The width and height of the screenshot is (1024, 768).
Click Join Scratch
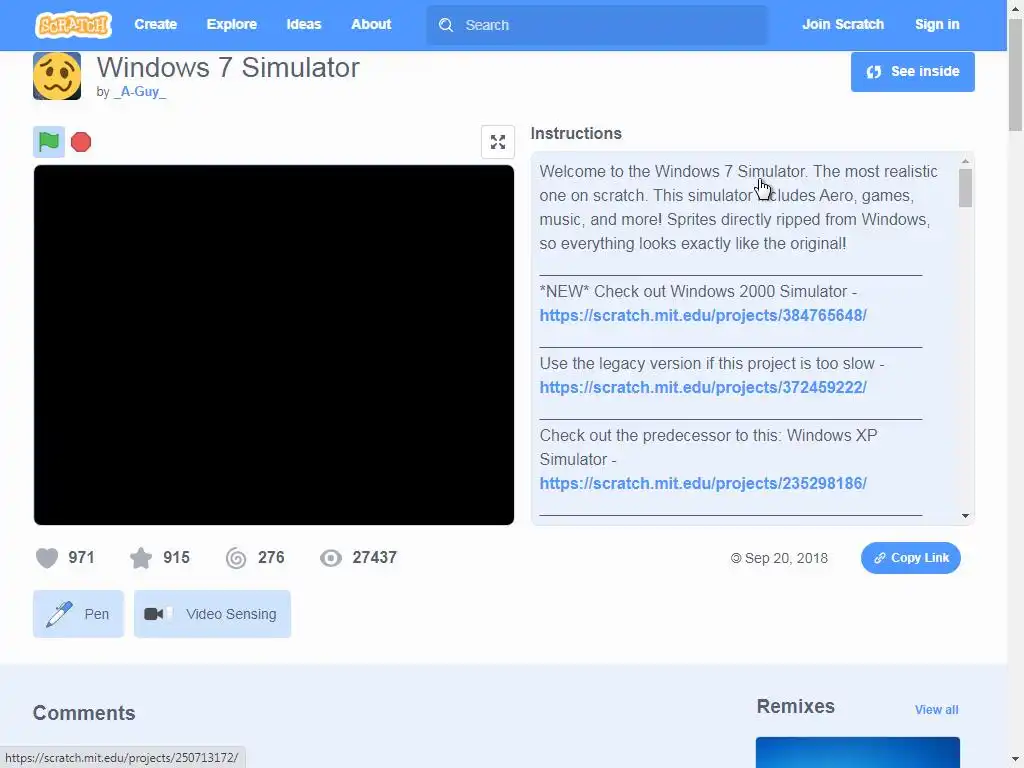coord(842,24)
